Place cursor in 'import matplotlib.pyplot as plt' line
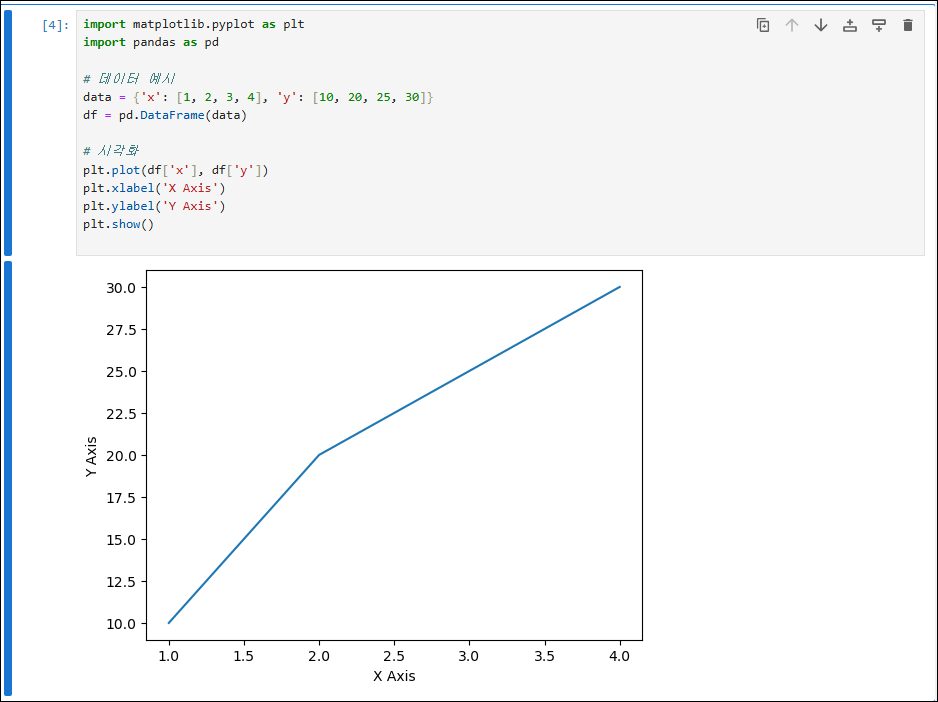This screenshot has width=938, height=702. (194, 25)
